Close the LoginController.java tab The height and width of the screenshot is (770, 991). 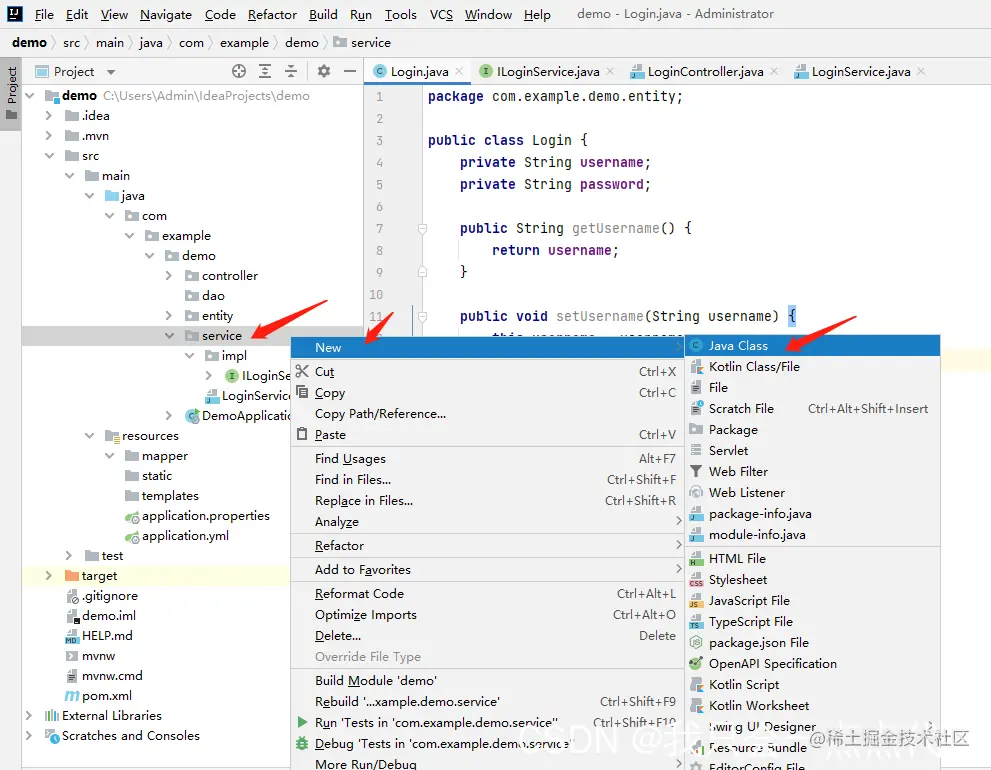(774, 71)
